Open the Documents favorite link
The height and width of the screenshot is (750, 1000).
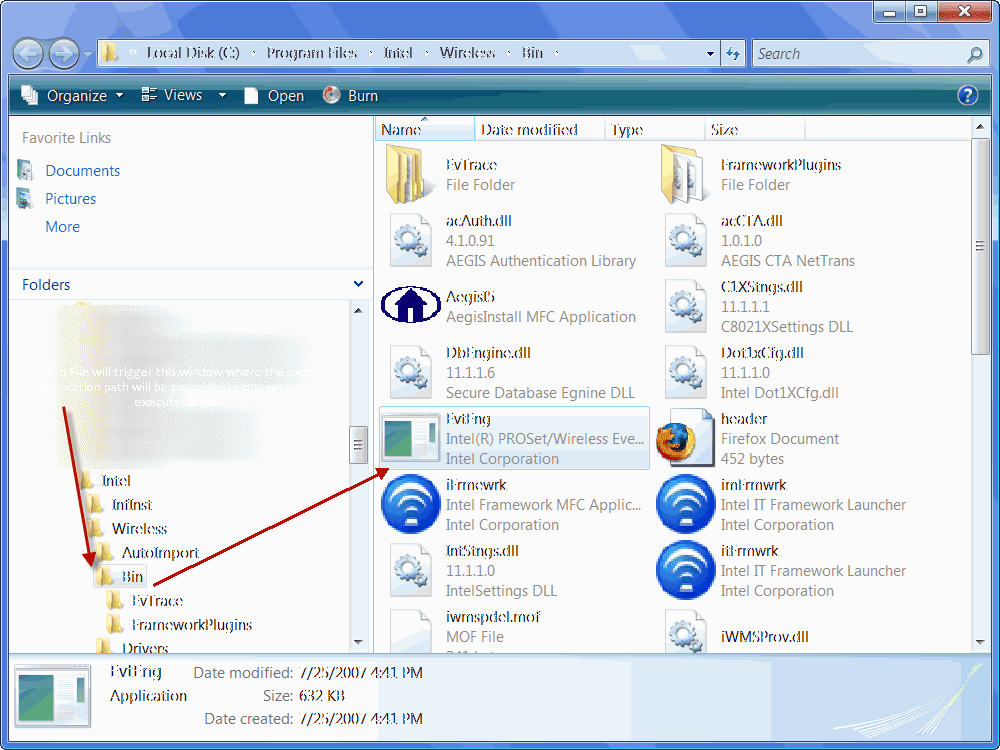pos(82,170)
